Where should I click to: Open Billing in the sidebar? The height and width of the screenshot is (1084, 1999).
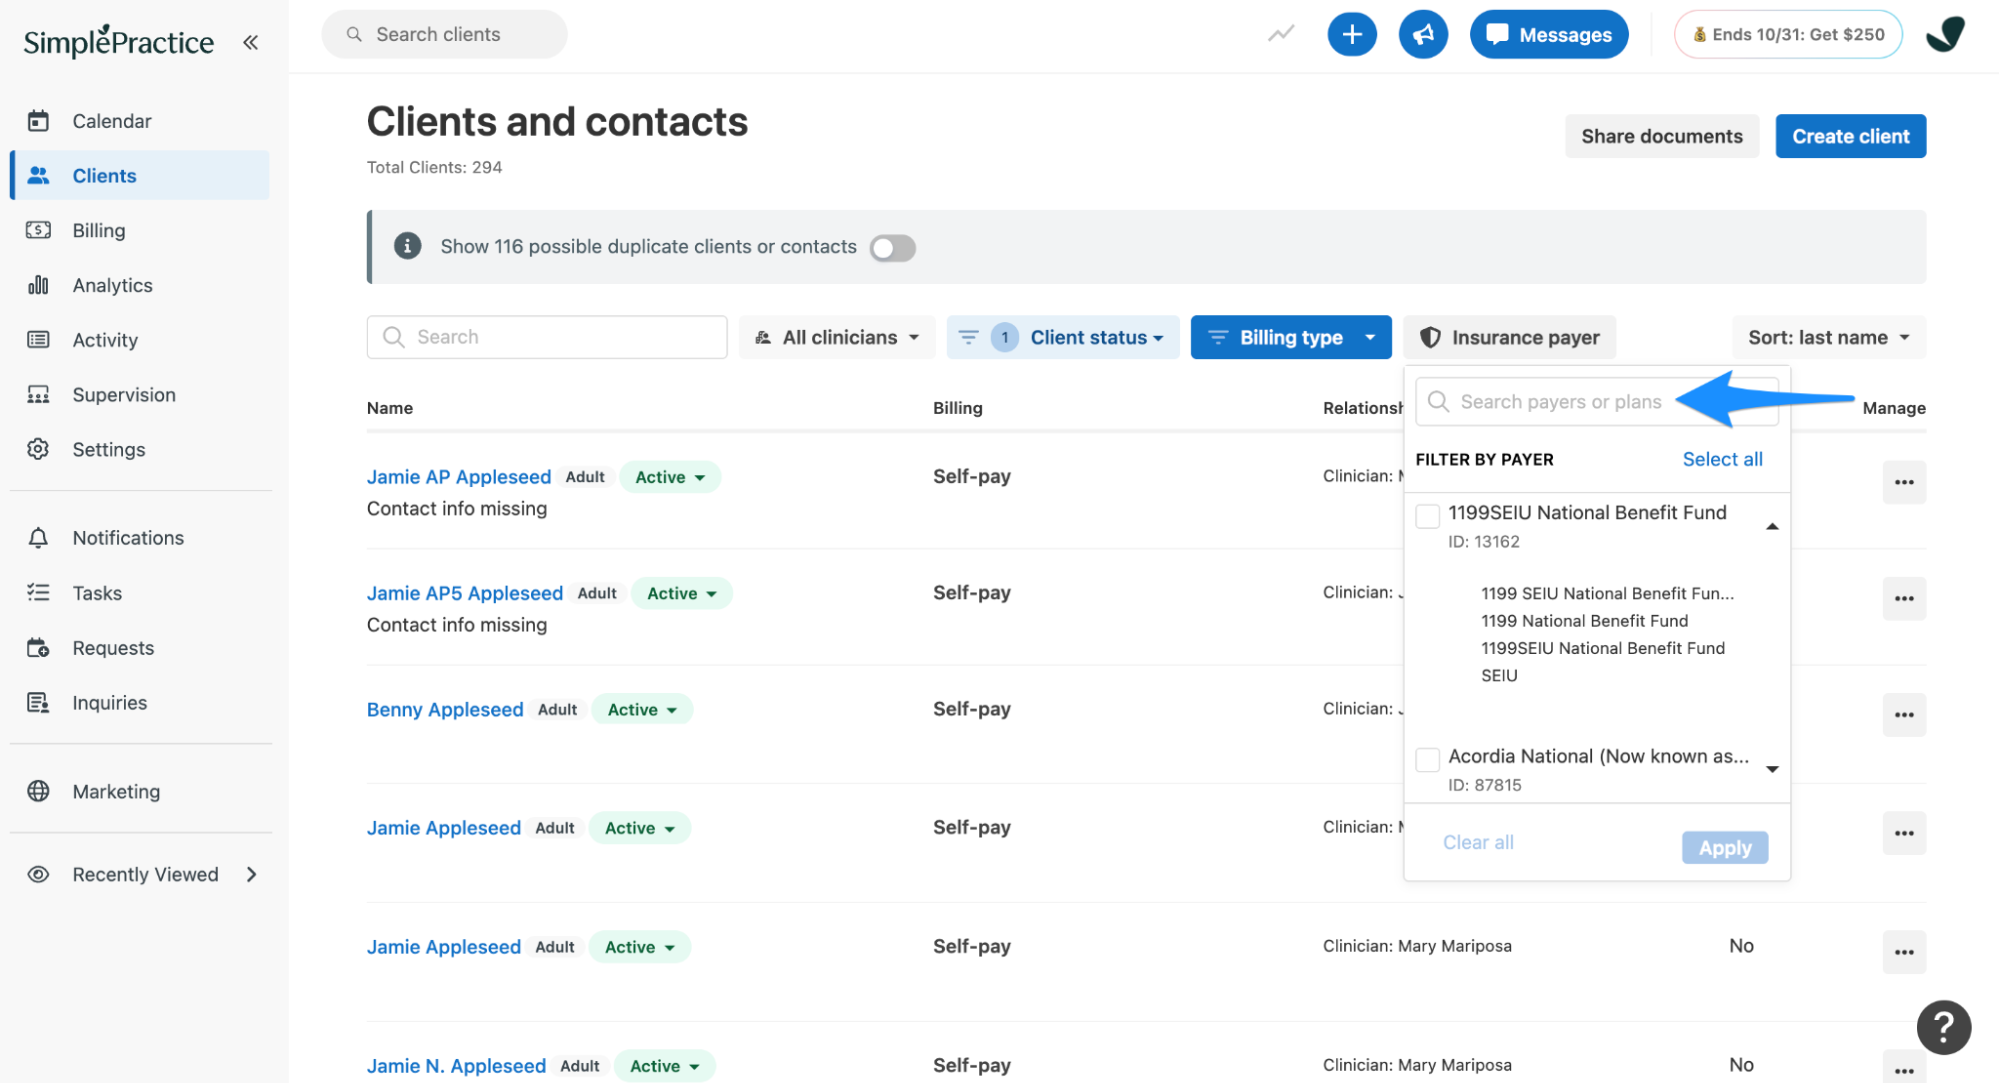tap(99, 231)
